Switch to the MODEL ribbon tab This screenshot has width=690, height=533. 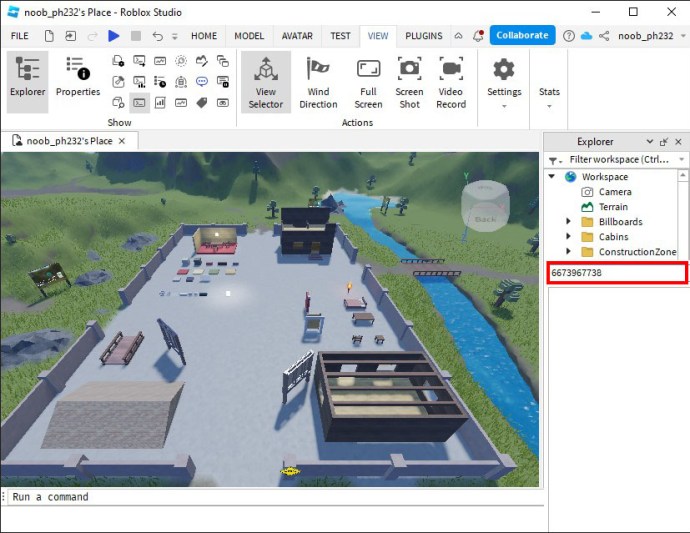[249, 36]
